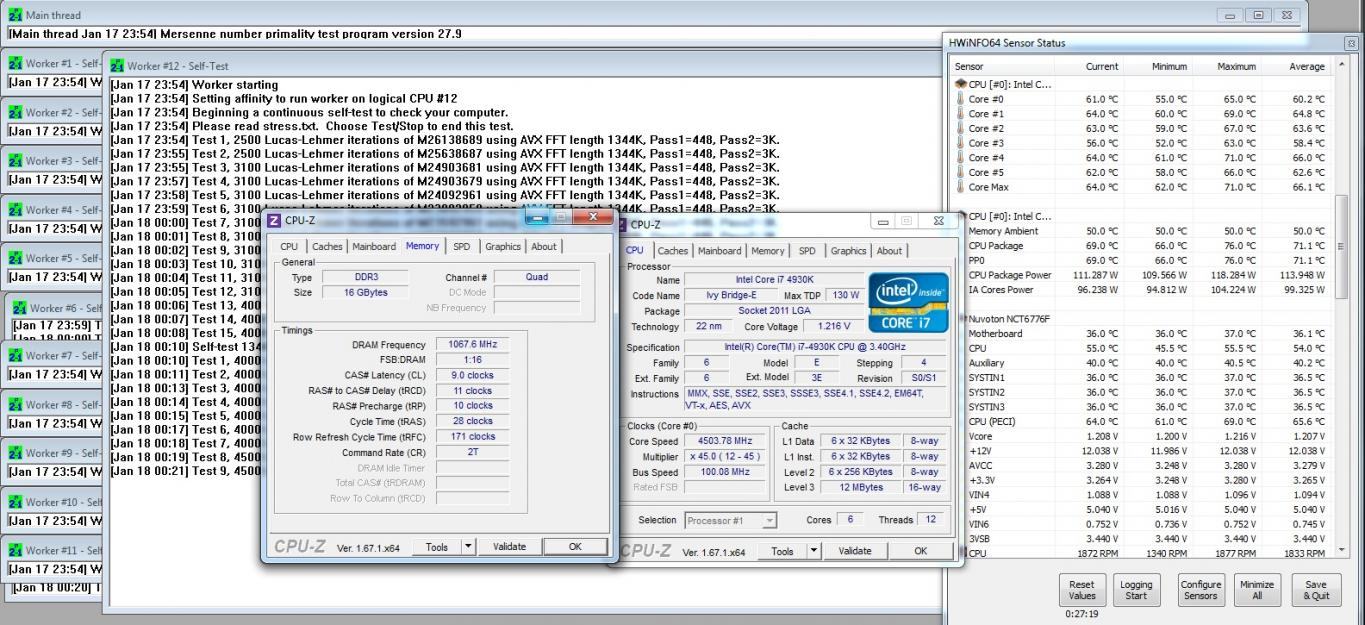Open the Caches tab in CPU-Z Memory window
The image size is (1365, 625).
(326, 246)
